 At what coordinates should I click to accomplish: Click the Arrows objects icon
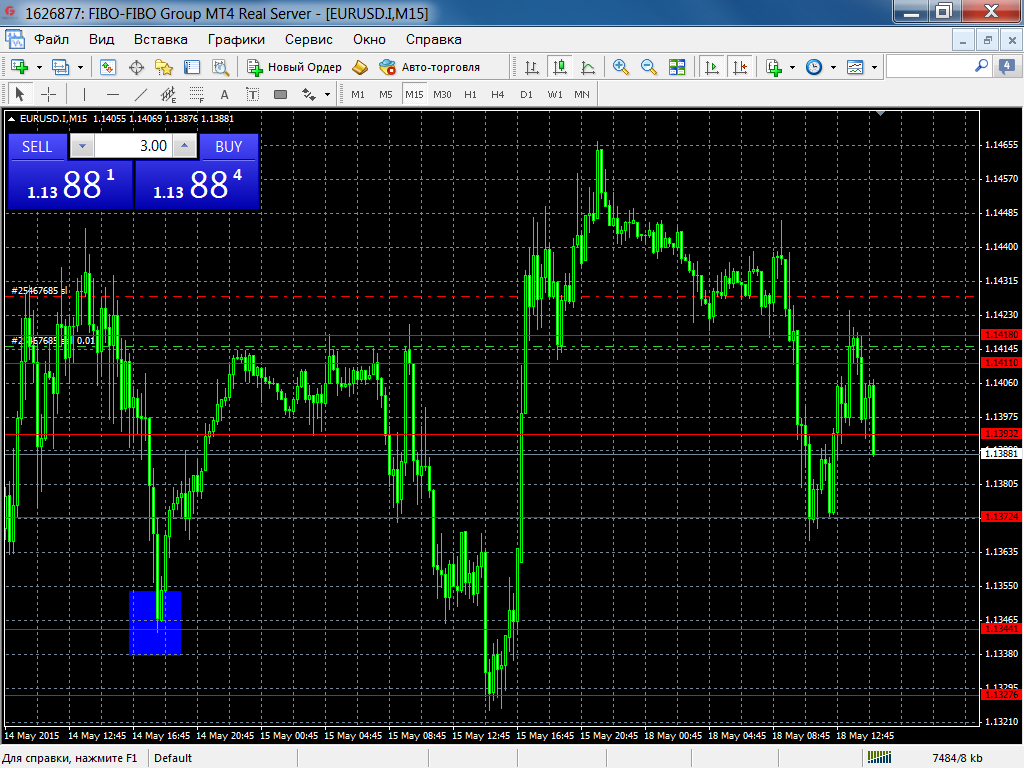[x=309, y=95]
